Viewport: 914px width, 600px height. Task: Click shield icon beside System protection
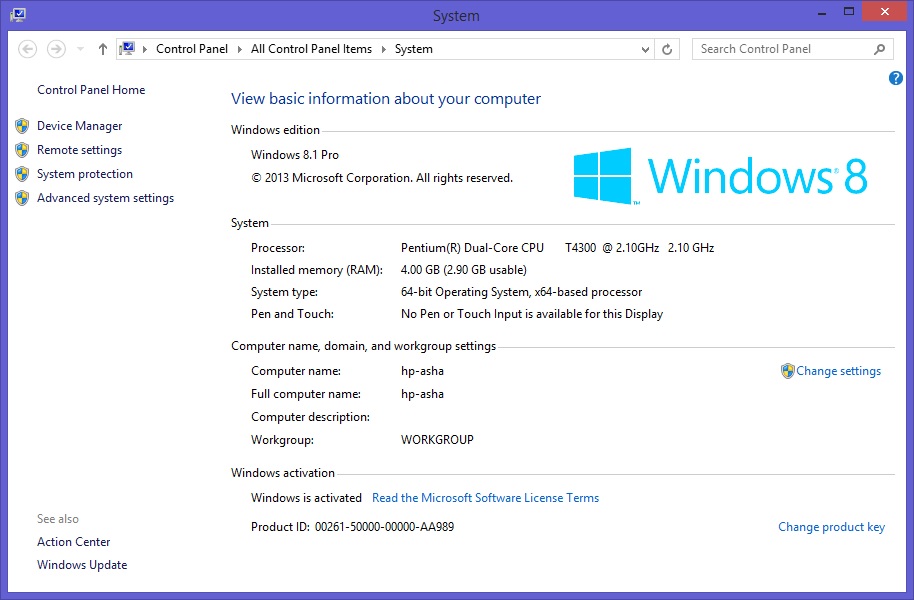[22, 174]
